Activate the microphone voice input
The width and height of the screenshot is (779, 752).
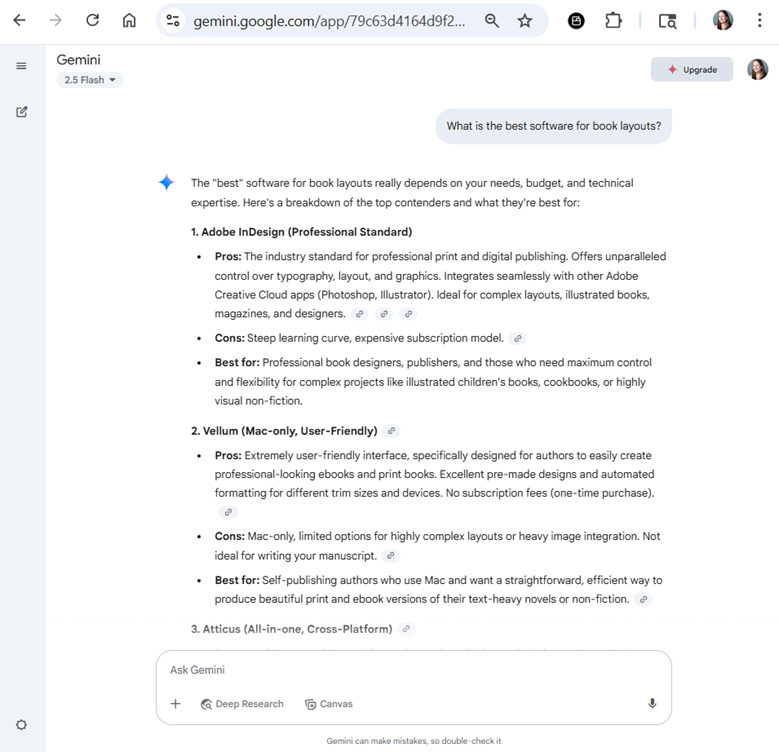click(x=652, y=703)
